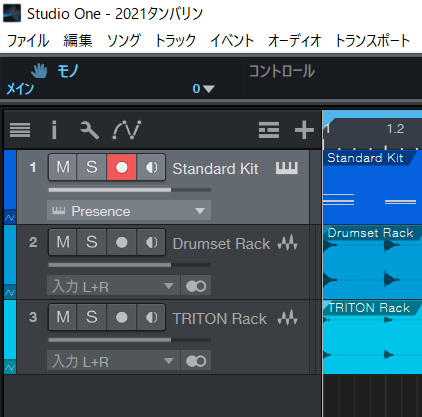Image resolution: width=422 pixels, height=417 pixels.
Task: Open Drumset Rack 入力 L+R input dropdown
Action: pyautogui.click(x=113, y=286)
